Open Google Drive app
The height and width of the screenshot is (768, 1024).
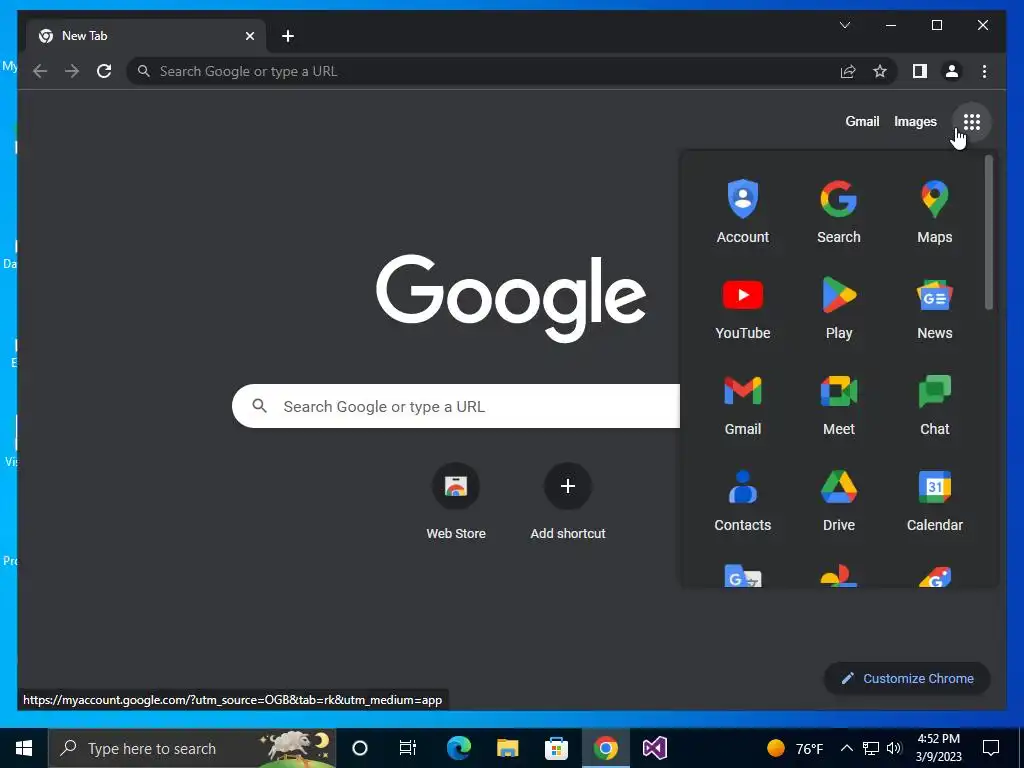pos(839,500)
